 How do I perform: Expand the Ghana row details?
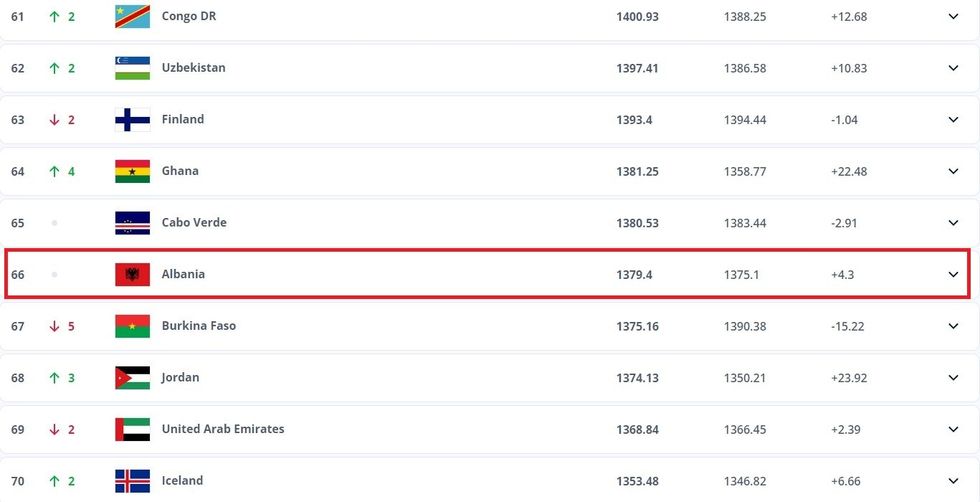coord(953,171)
